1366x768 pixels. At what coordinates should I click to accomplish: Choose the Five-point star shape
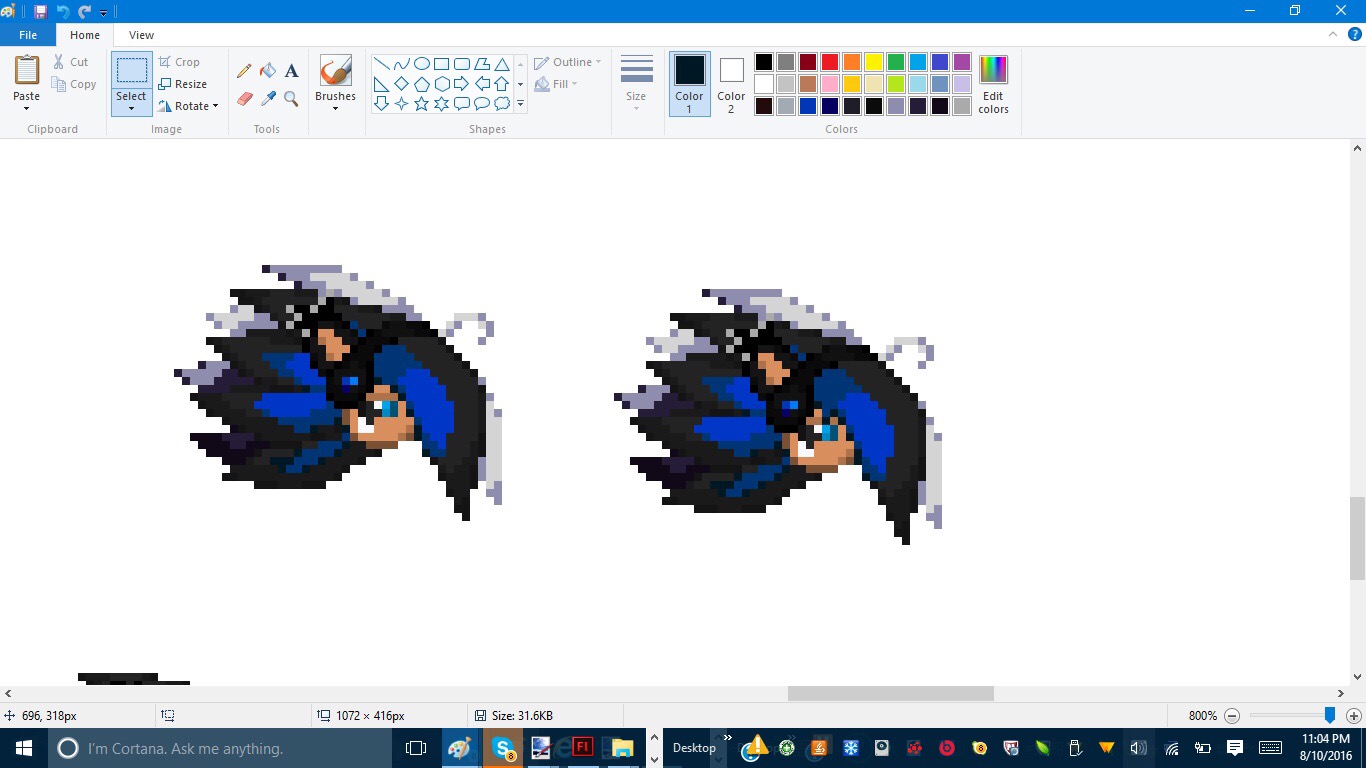(x=421, y=104)
